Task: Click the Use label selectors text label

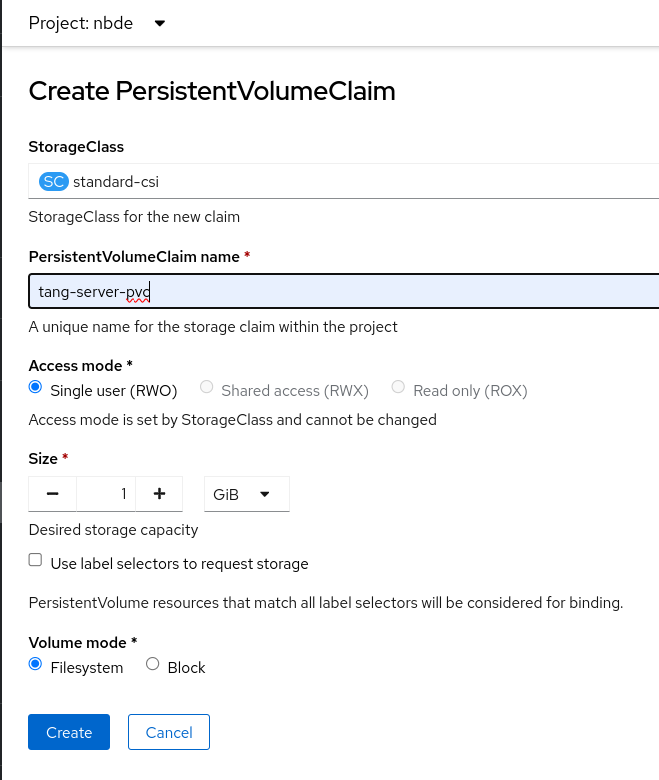Action: (179, 564)
